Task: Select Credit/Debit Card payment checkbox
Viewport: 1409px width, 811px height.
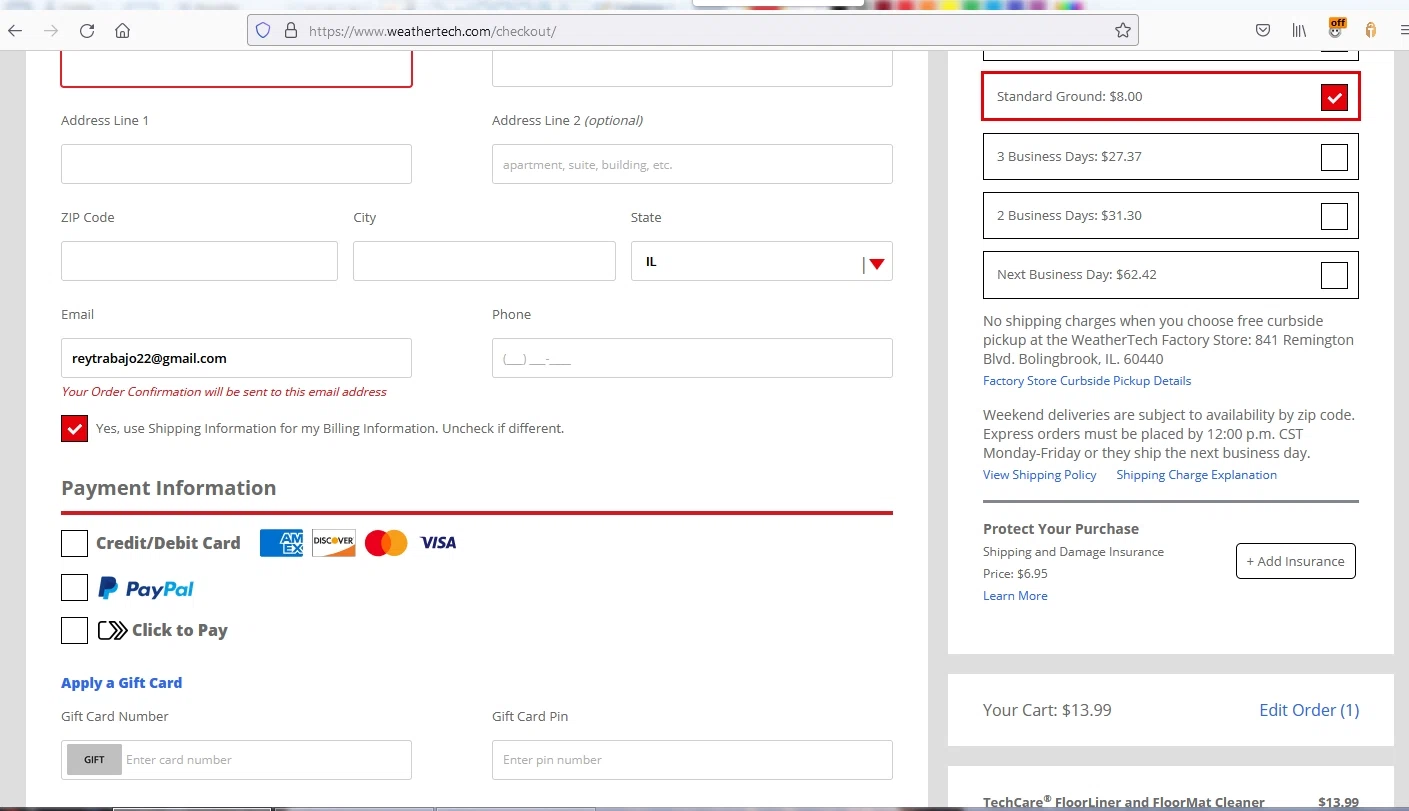Action: click(x=74, y=543)
